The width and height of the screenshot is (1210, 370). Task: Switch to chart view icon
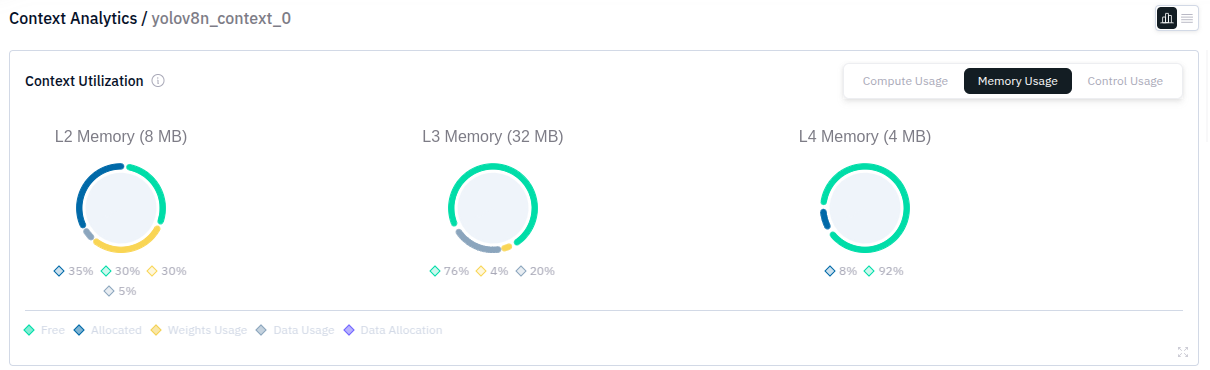click(x=1166, y=18)
